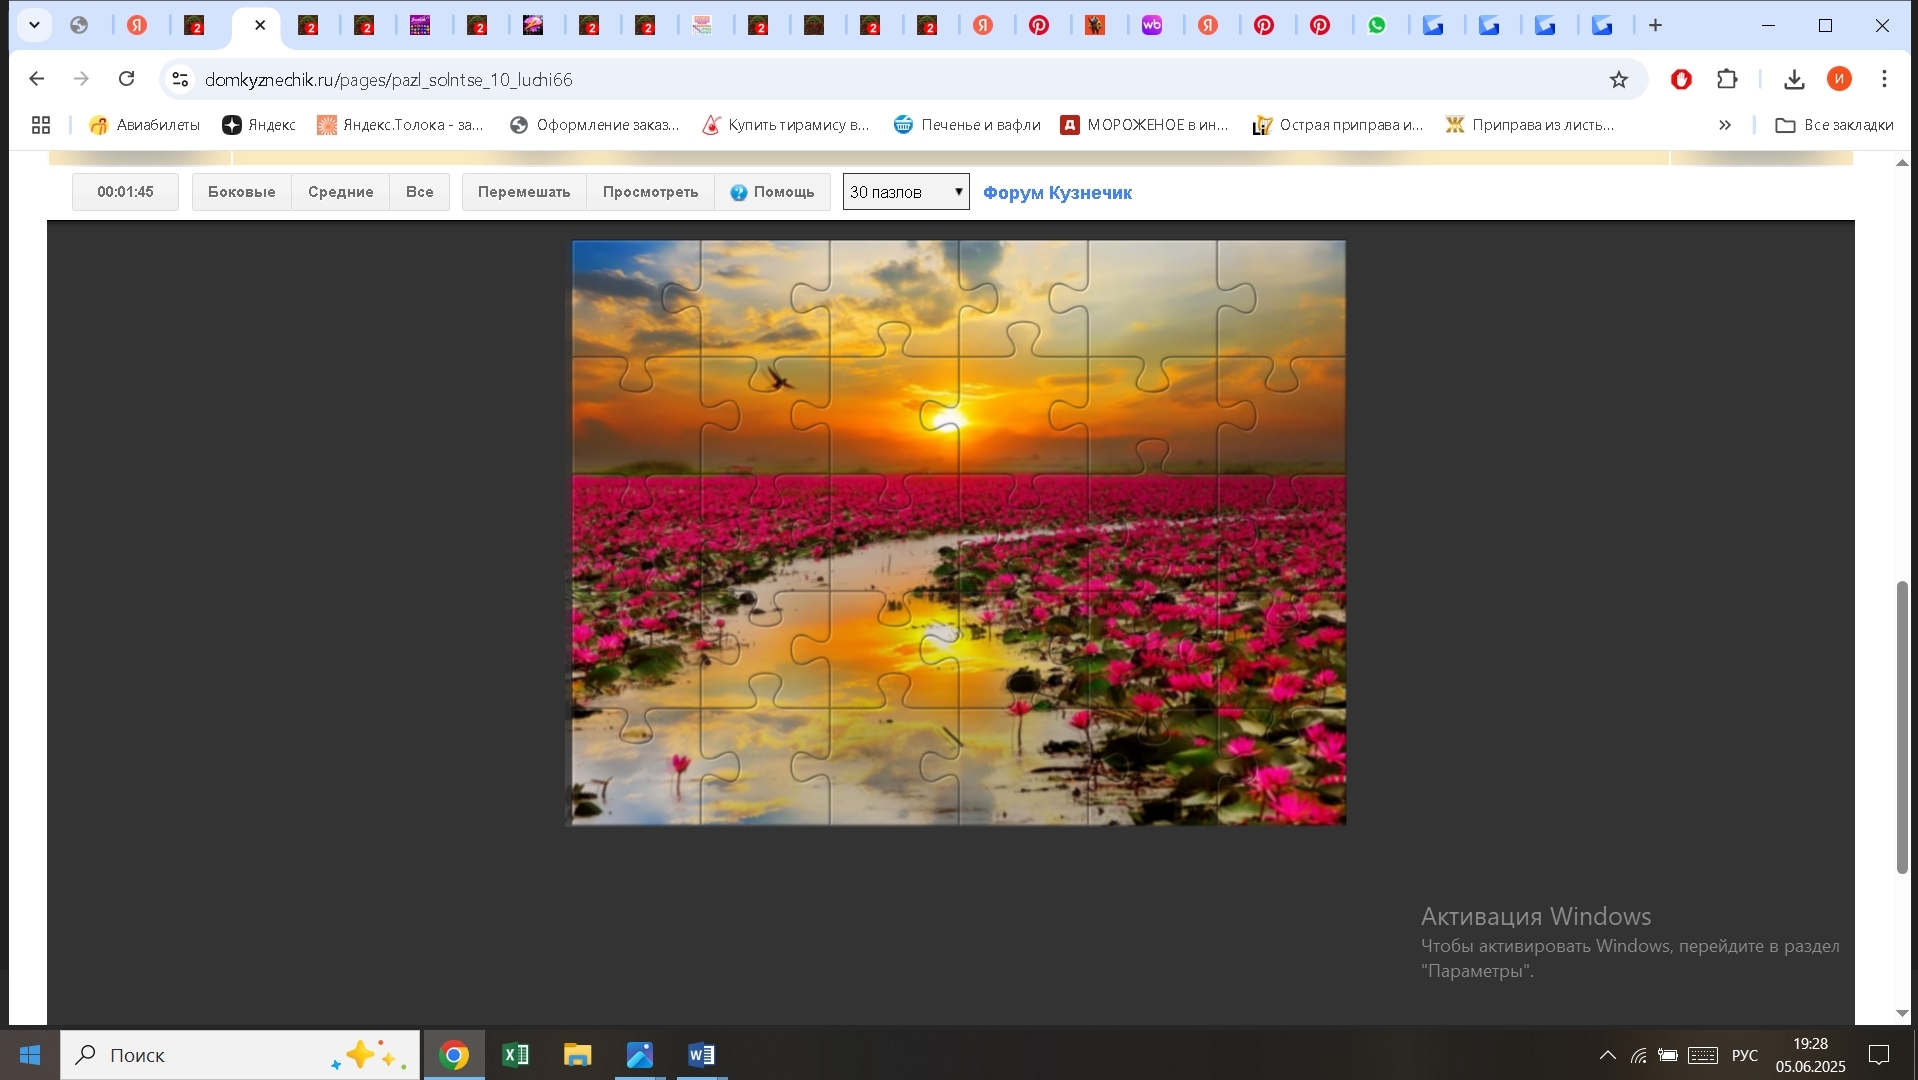Show only Боковые edge pieces
This screenshot has width=1918, height=1080.
point(241,192)
